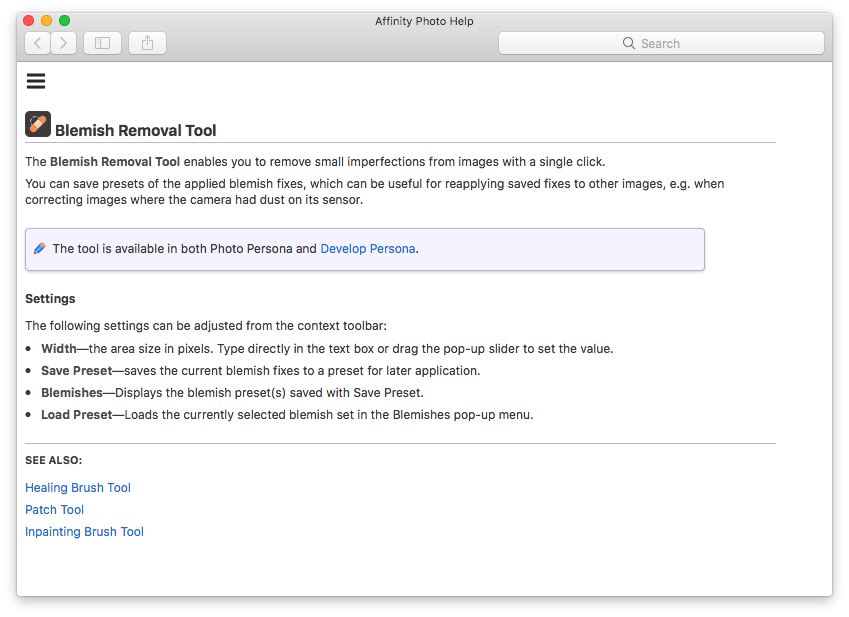This screenshot has width=849, height=617.
Task: Toggle the sidebar panel button
Action: tap(102, 43)
